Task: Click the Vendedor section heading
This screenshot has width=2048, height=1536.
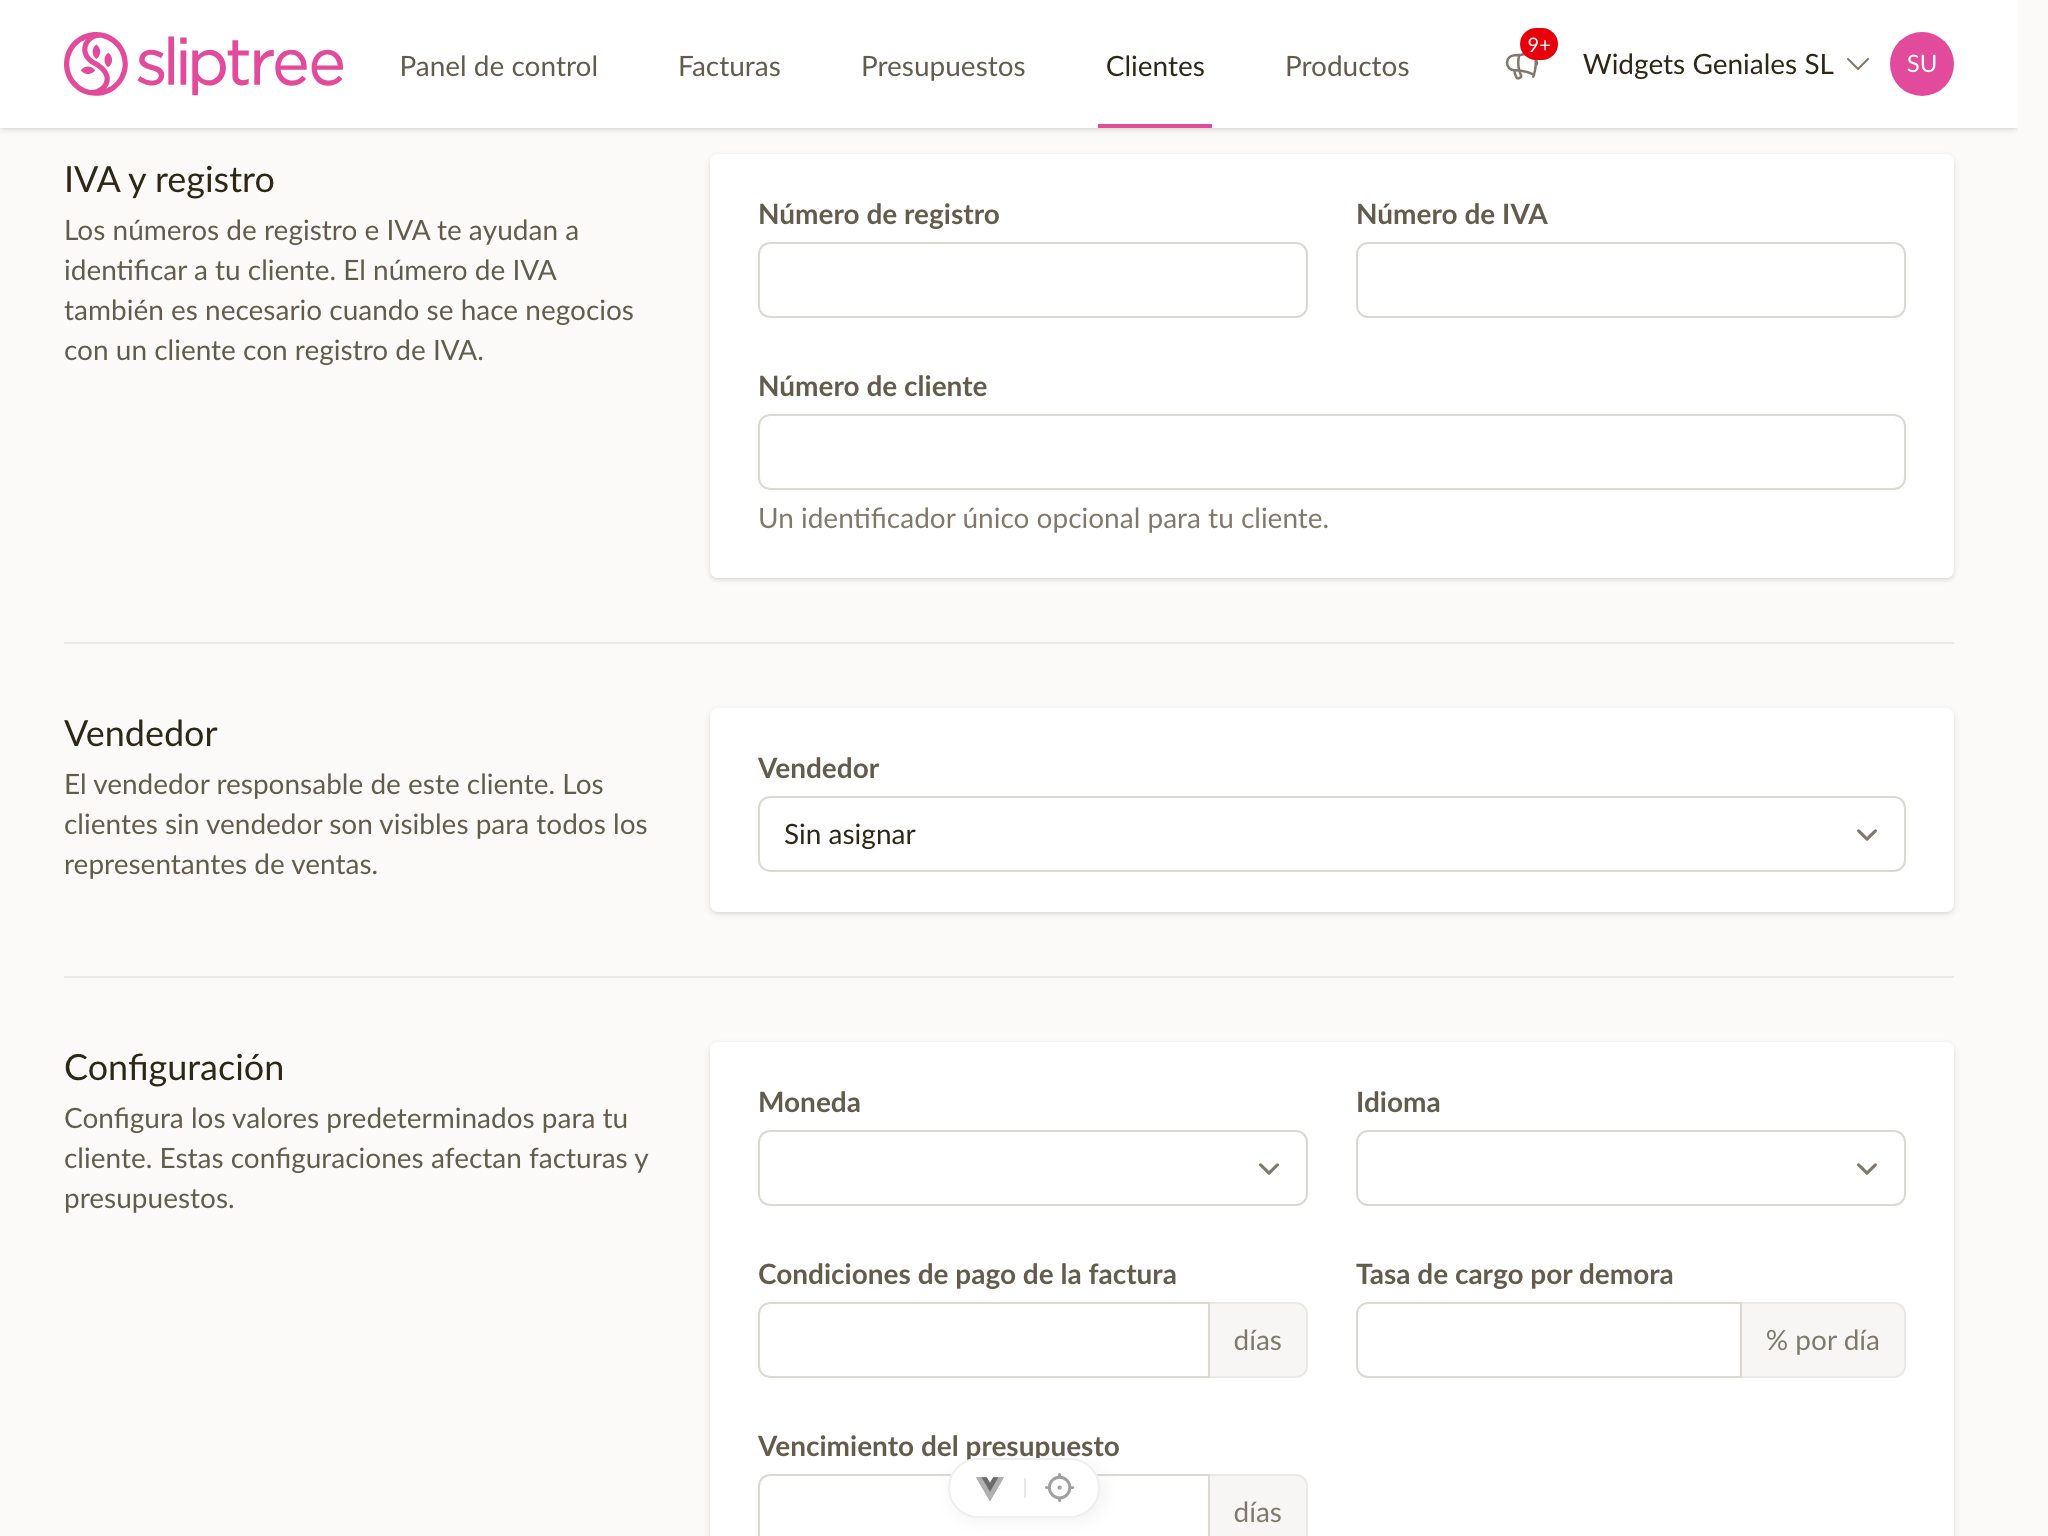Action: pos(141,734)
